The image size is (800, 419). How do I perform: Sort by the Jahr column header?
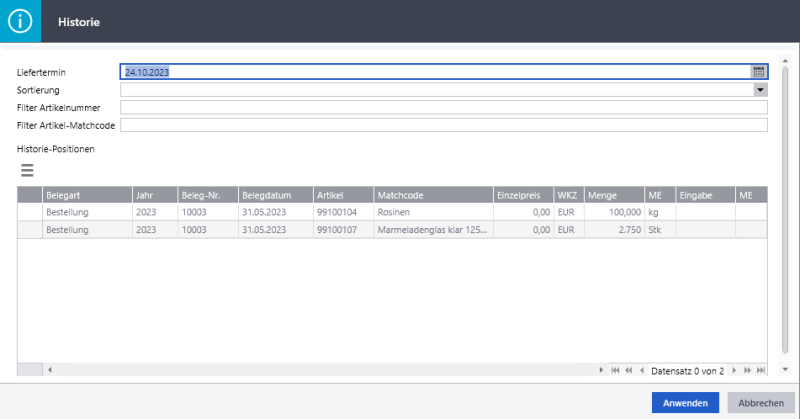pyautogui.click(x=155, y=195)
